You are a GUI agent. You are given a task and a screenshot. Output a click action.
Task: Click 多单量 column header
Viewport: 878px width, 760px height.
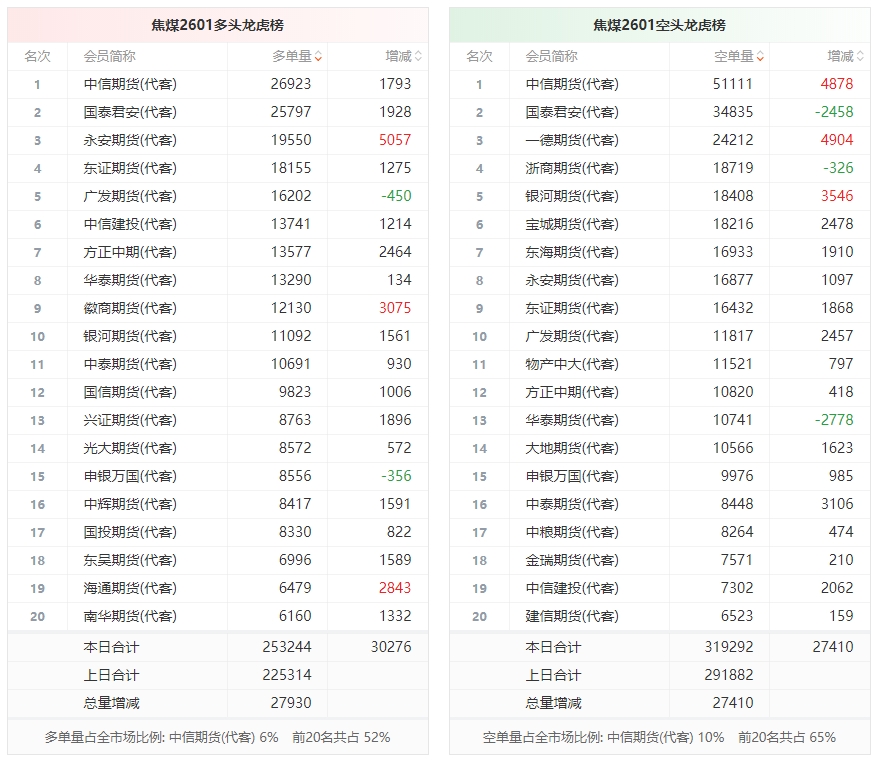point(292,57)
